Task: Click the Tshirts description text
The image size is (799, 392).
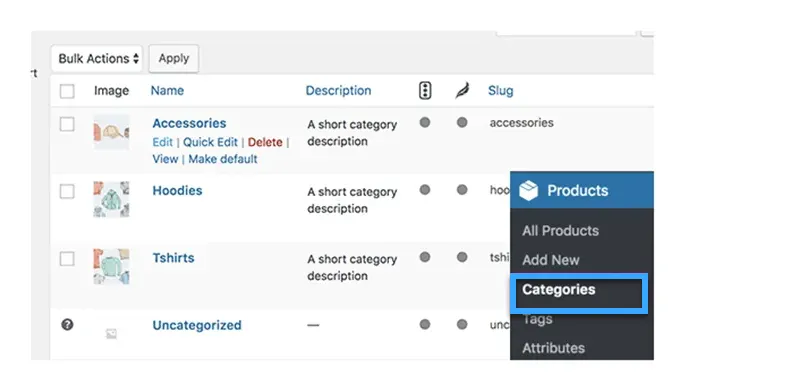Action: (352, 268)
